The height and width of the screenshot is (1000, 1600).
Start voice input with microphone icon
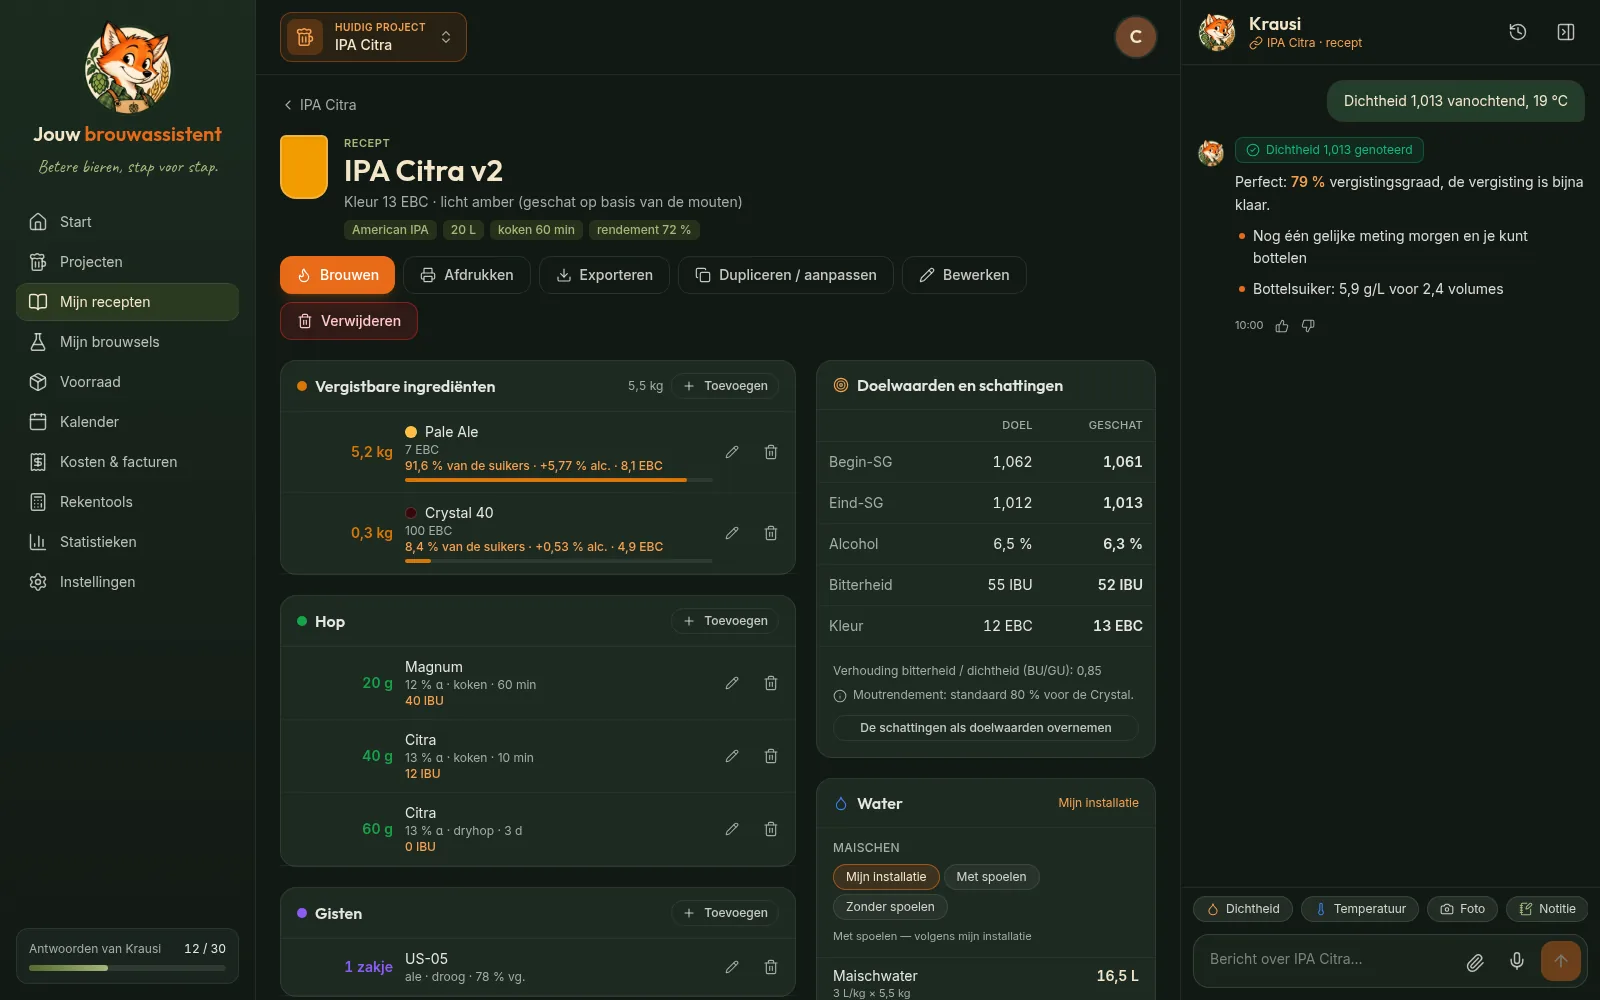(x=1517, y=961)
